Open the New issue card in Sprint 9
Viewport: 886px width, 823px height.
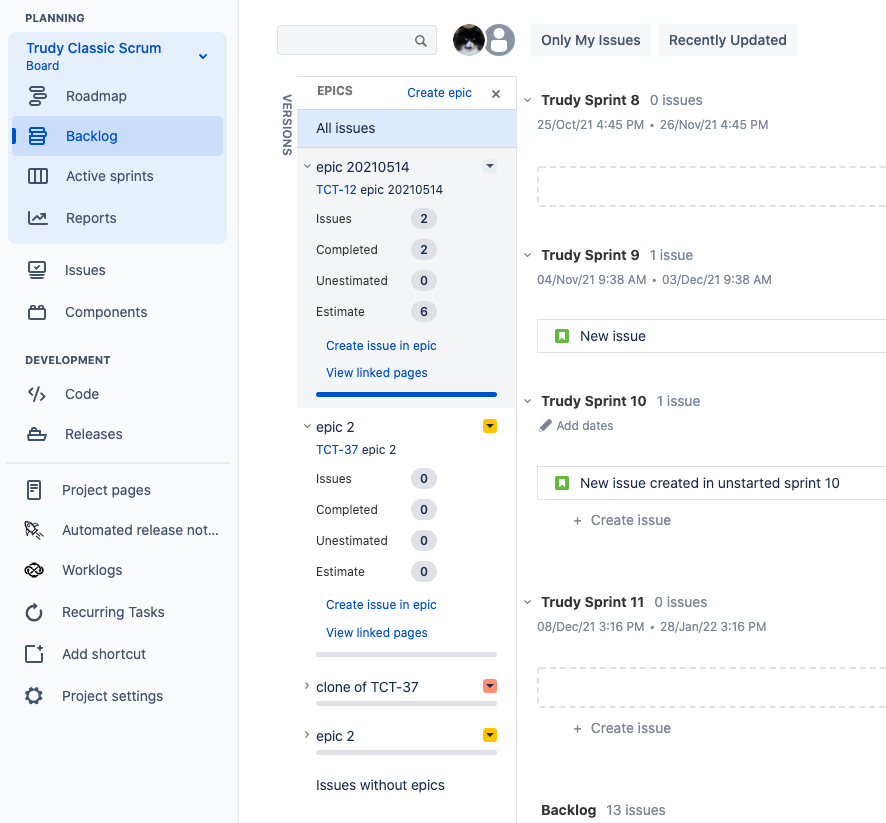click(711, 336)
